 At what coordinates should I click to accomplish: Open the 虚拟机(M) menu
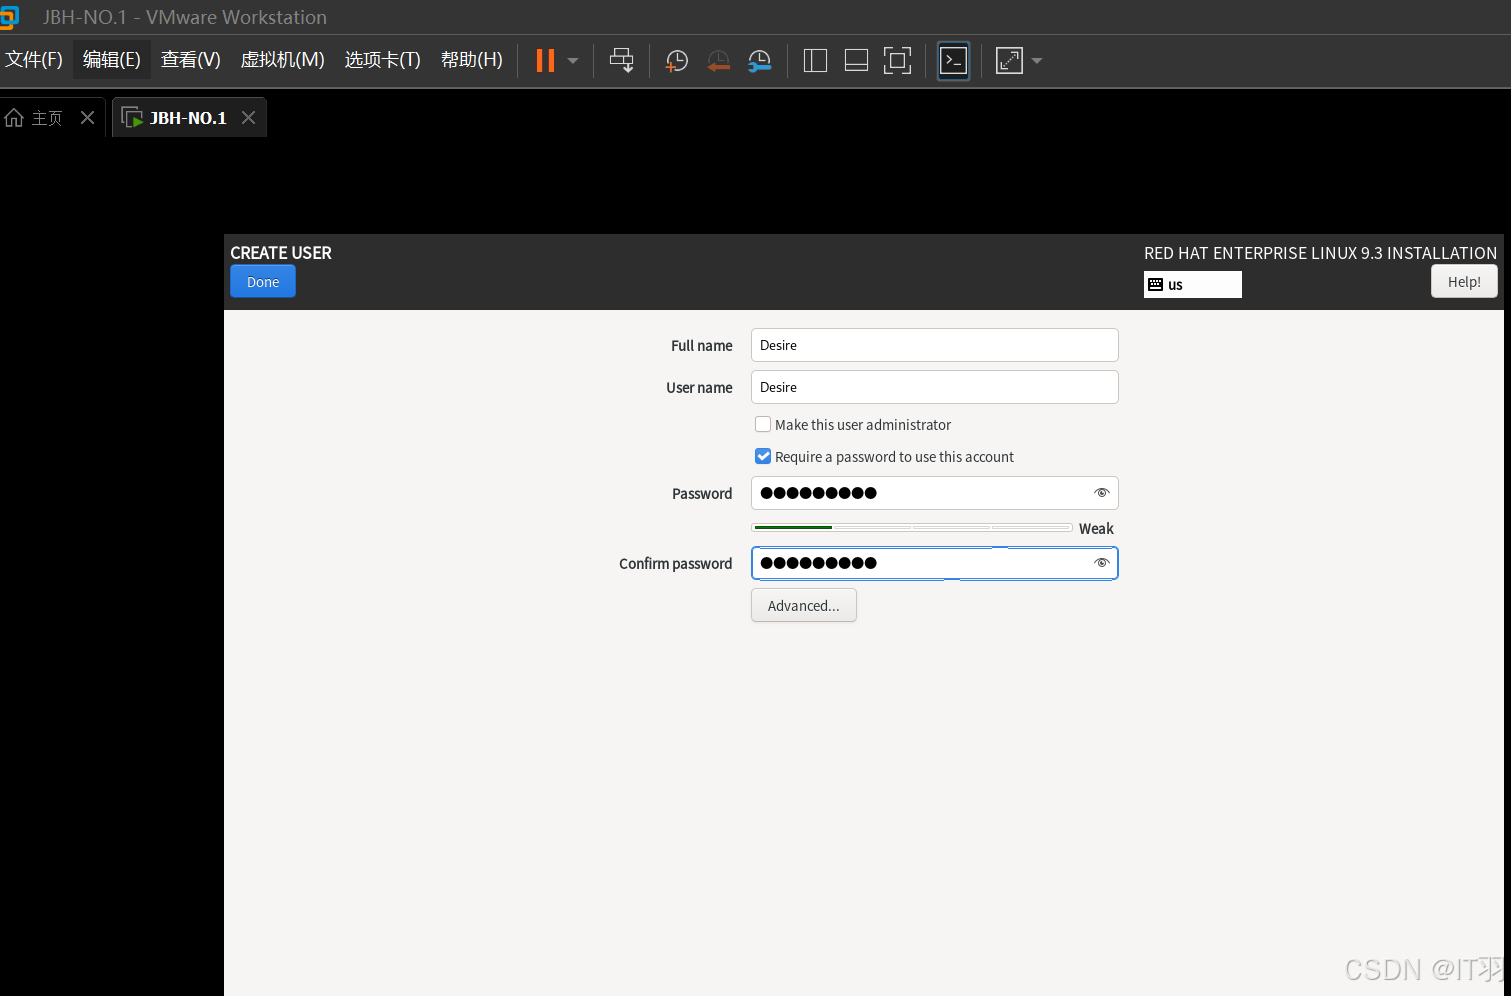pyautogui.click(x=282, y=60)
